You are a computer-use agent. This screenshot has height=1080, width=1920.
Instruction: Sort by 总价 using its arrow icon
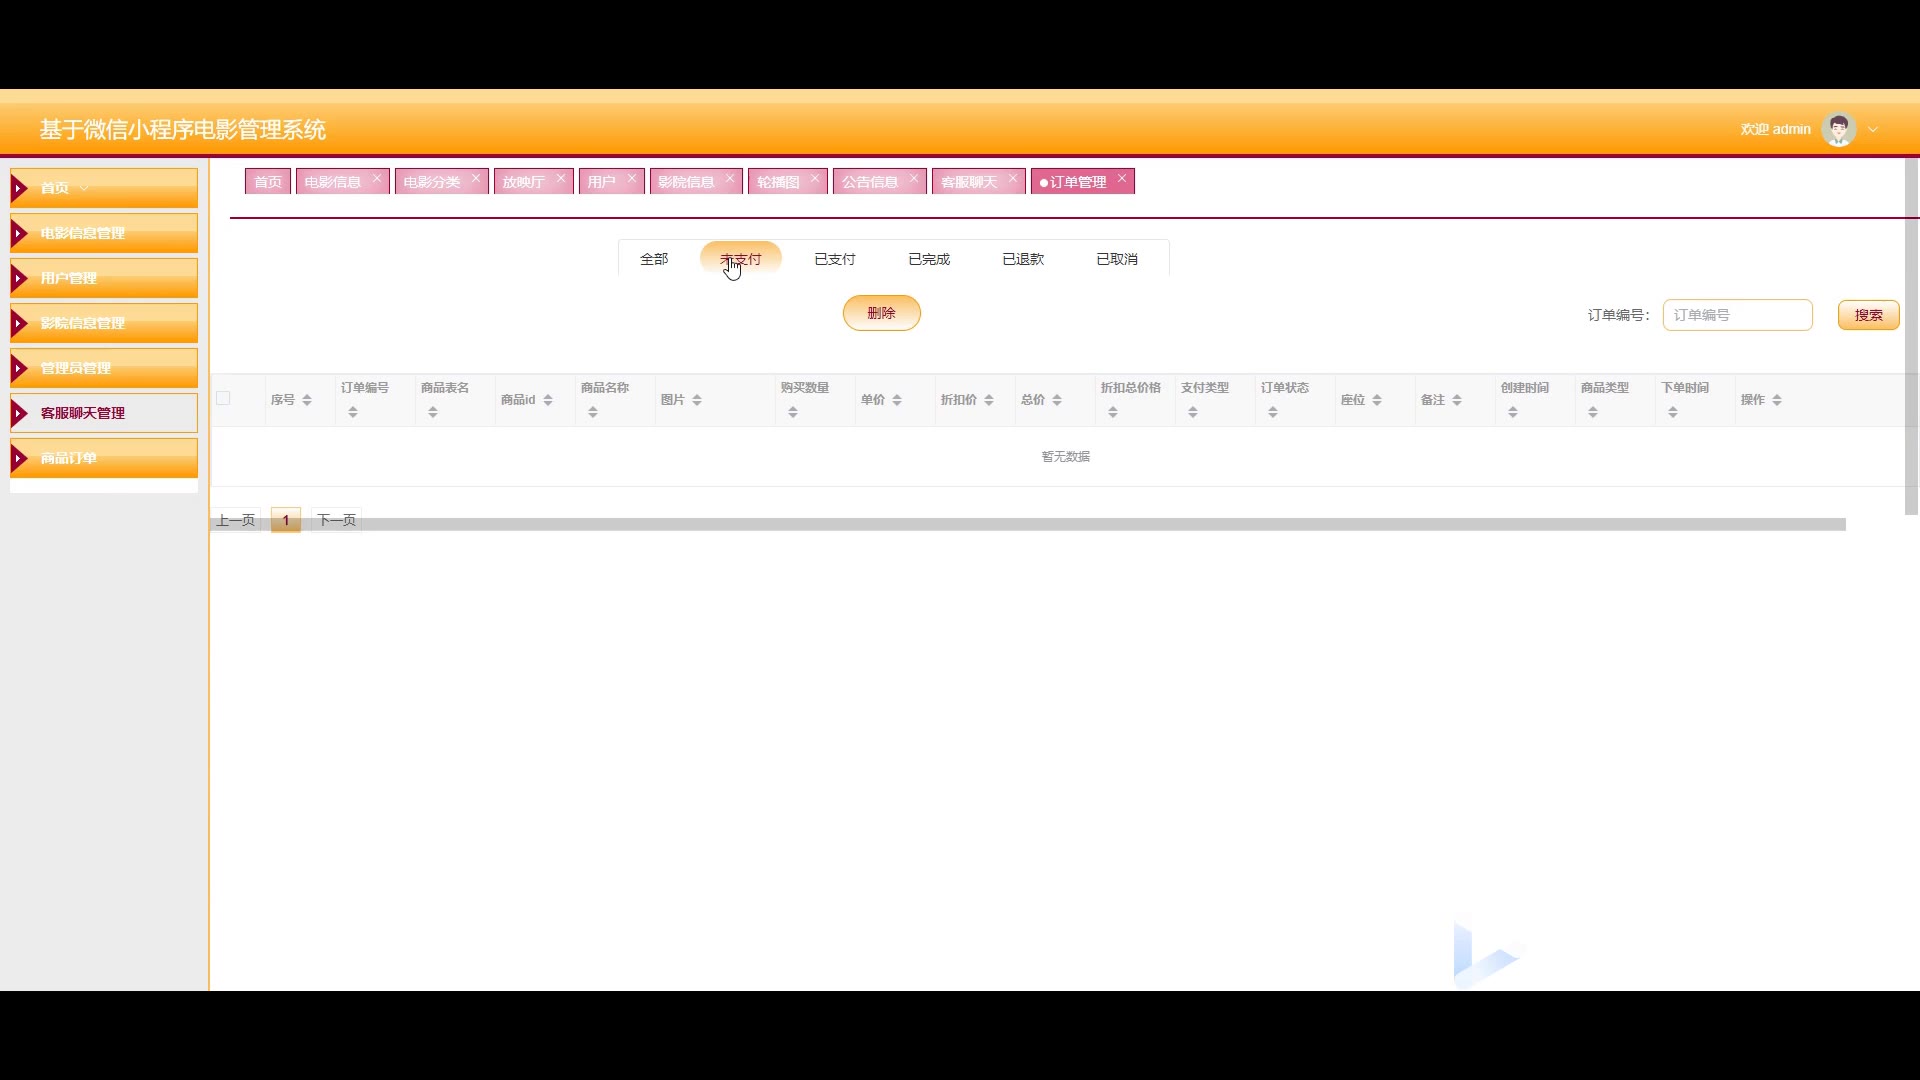click(1057, 400)
